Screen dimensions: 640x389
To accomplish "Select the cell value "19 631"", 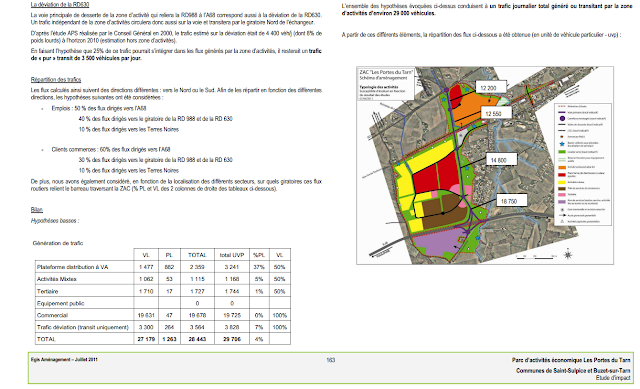I will click(x=146, y=316).
